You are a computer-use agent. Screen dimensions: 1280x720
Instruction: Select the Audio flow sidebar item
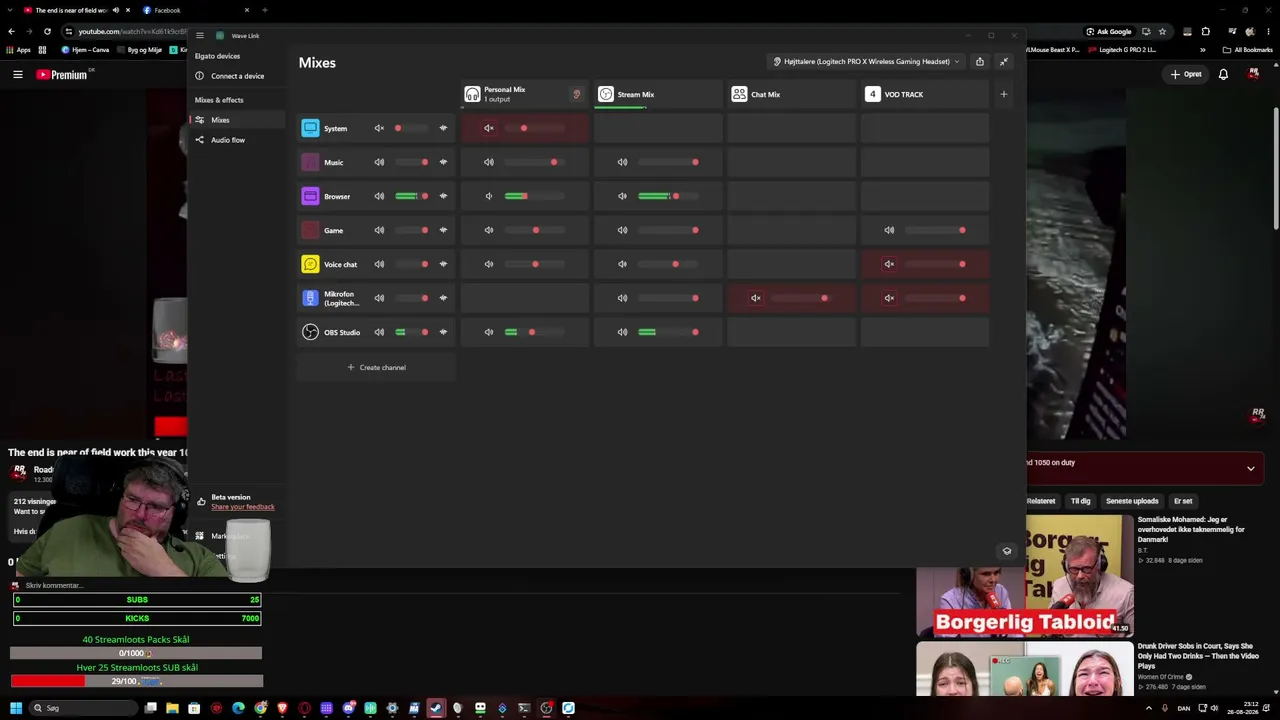[238, 140]
